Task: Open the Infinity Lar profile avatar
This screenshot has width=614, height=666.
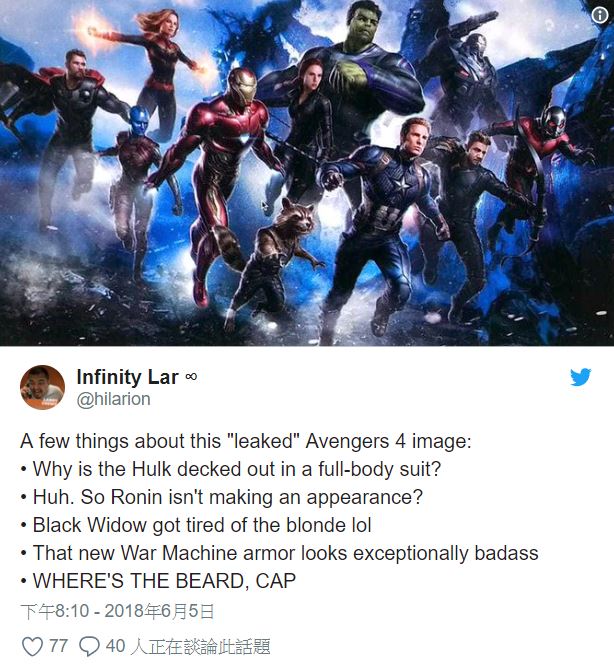Action: tap(42, 387)
